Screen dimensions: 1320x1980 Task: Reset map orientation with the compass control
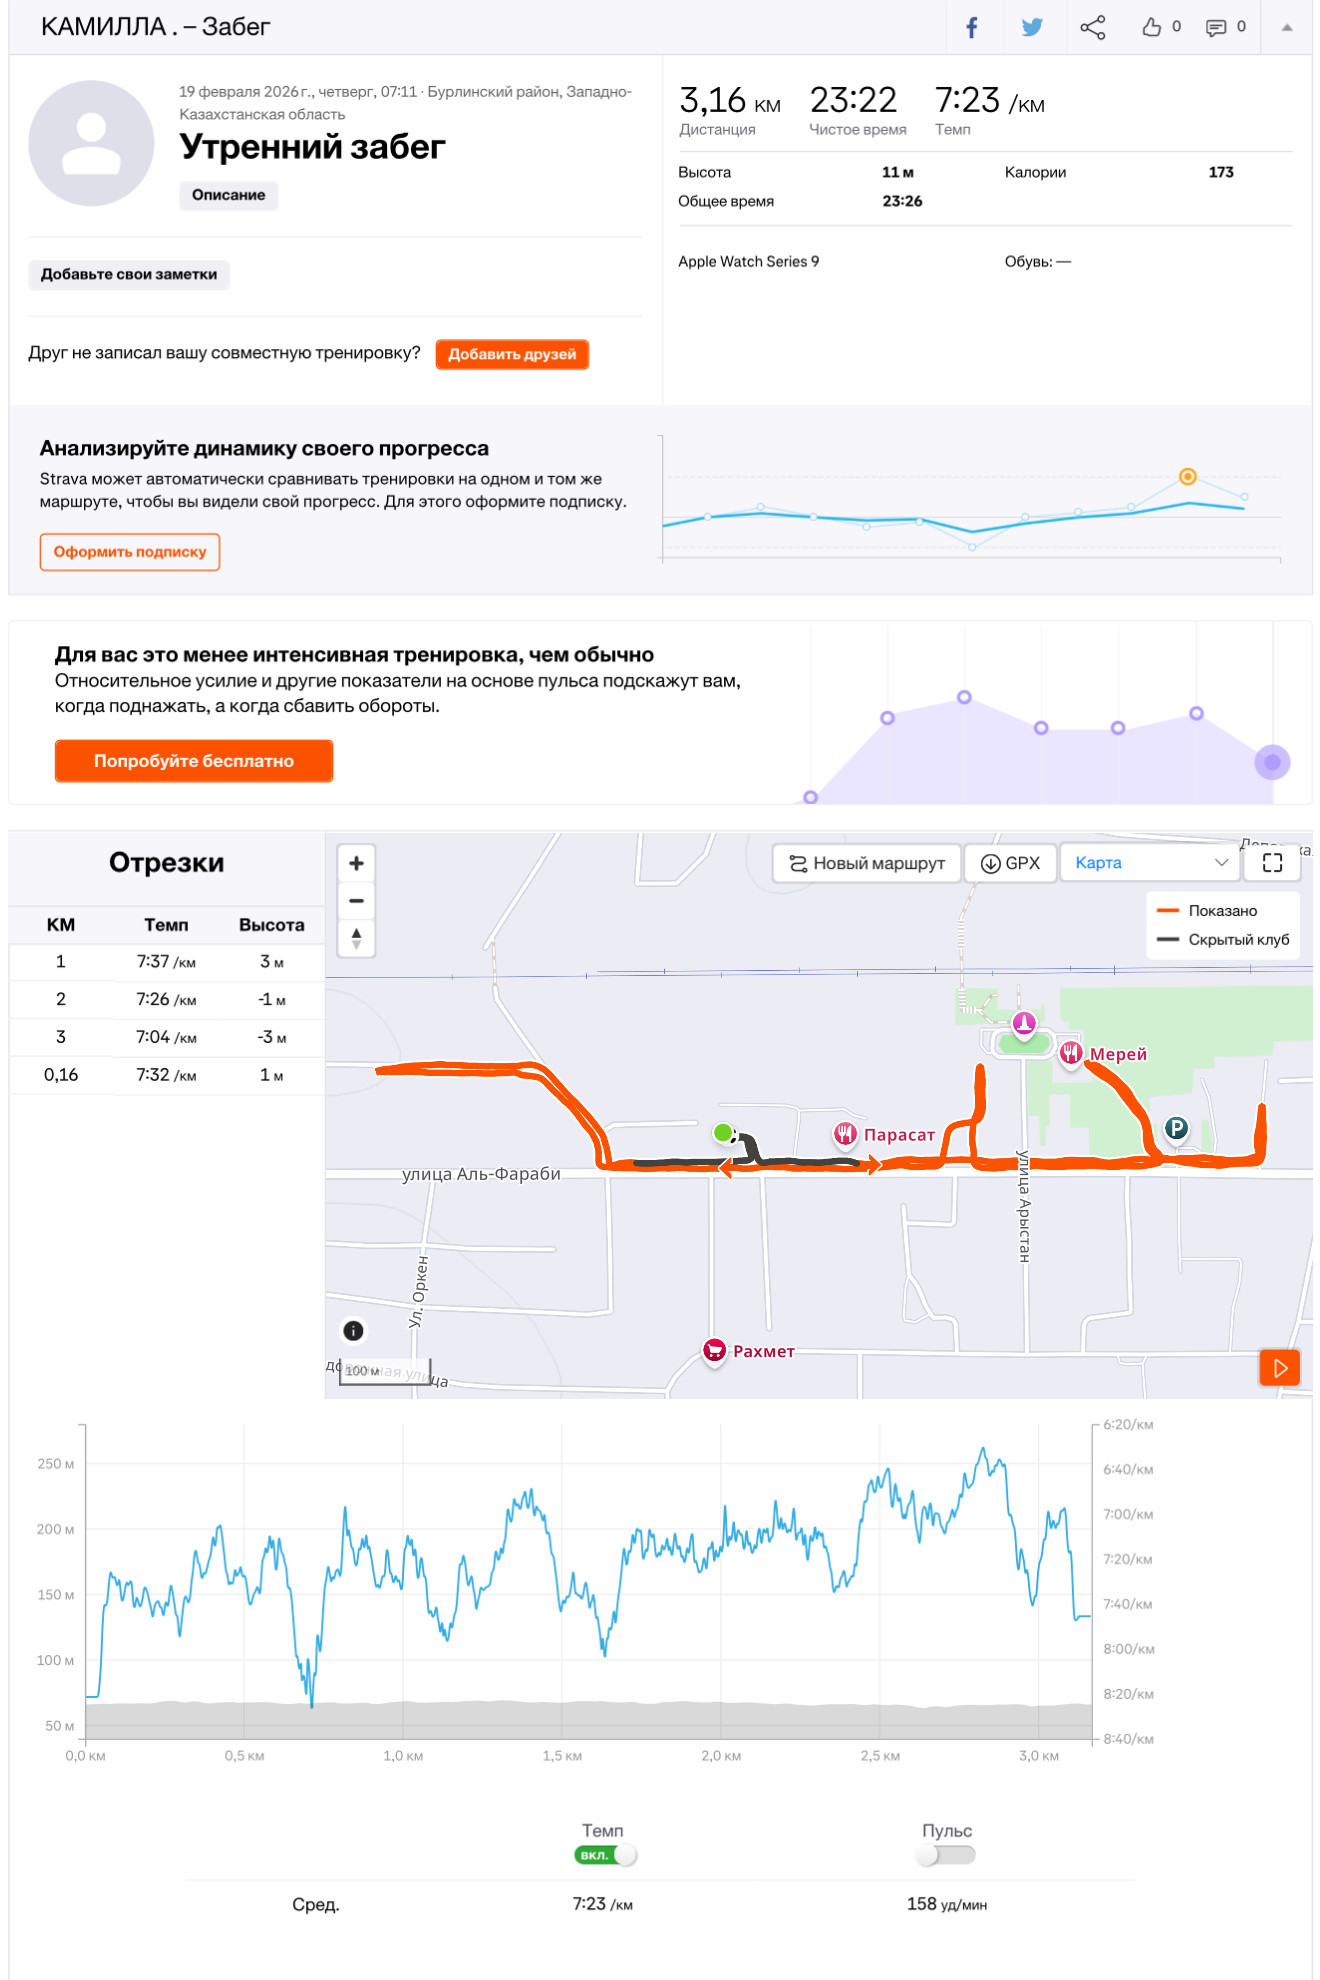tap(356, 939)
